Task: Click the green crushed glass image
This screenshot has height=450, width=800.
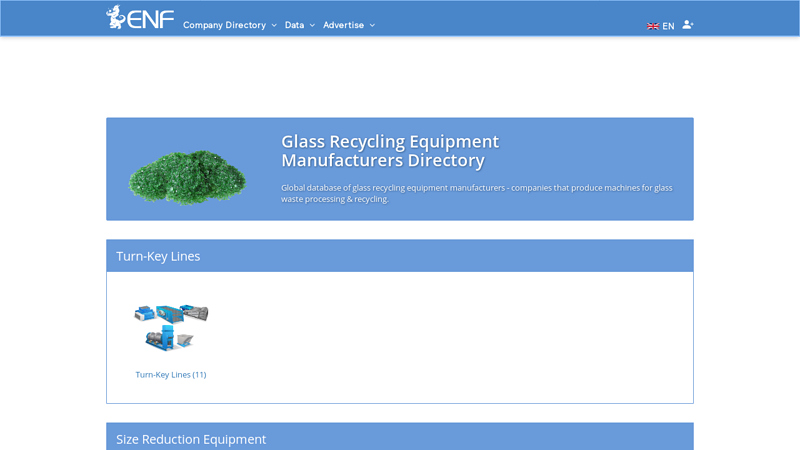Action: (187, 177)
